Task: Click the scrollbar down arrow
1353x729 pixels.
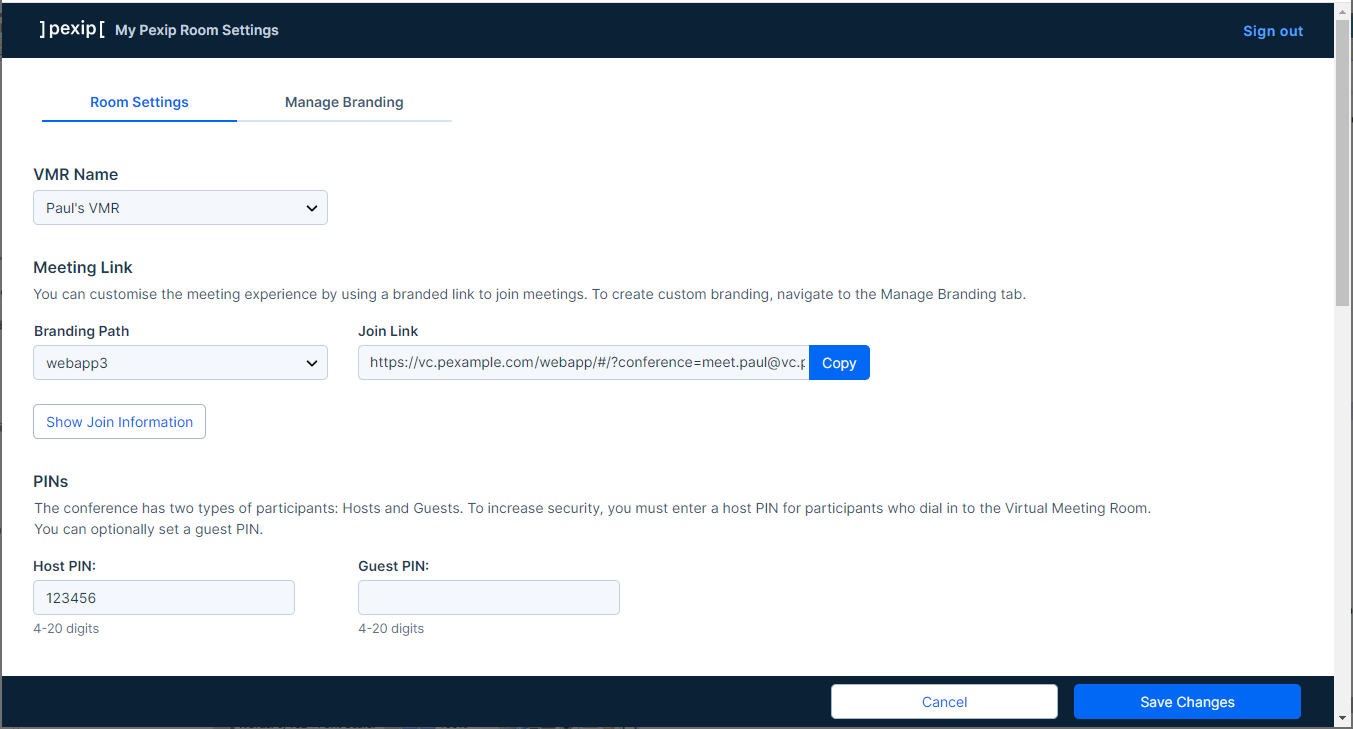Action: (x=1343, y=717)
